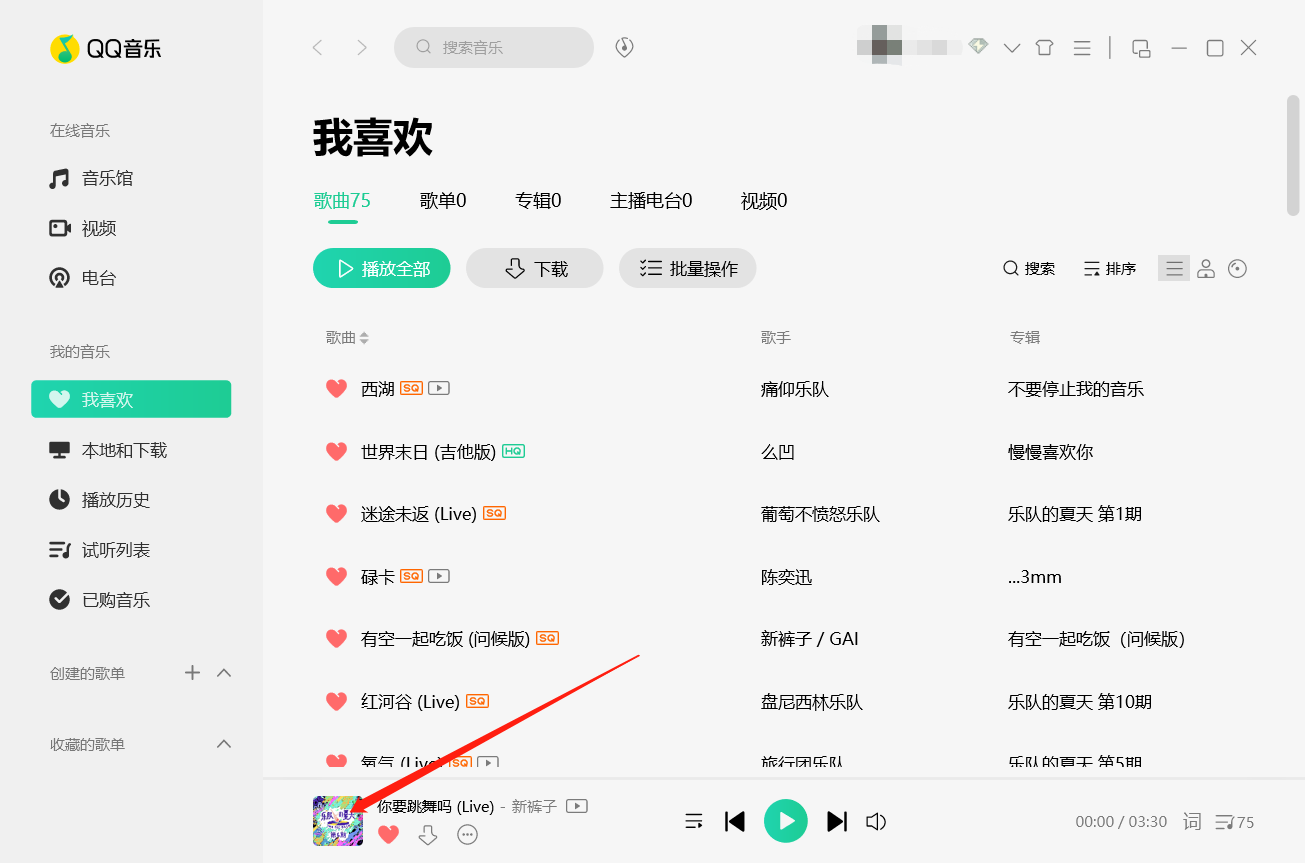This screenshot has width=1305, height=863.
Task: Expand the account dropdown arrow
Action: (1012, 47)
